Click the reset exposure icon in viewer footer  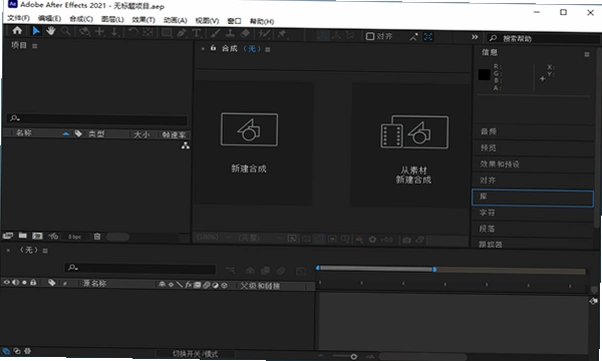click(x=372, y=239)
